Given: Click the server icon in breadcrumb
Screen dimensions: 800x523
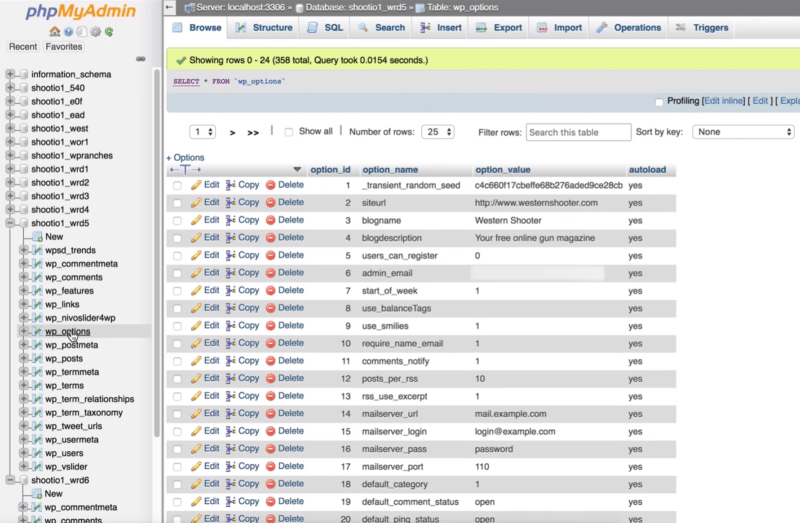Looking at the screenshot, I should click(x=189, y=8).
